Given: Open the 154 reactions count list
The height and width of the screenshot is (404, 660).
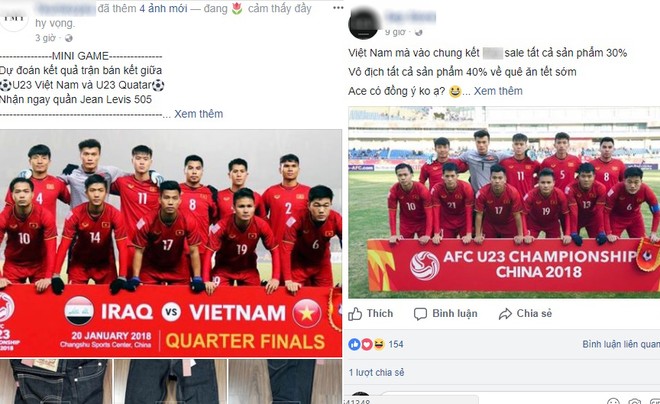Looking at the screenshot, I should pyautogui.click(x=396, y=344).
